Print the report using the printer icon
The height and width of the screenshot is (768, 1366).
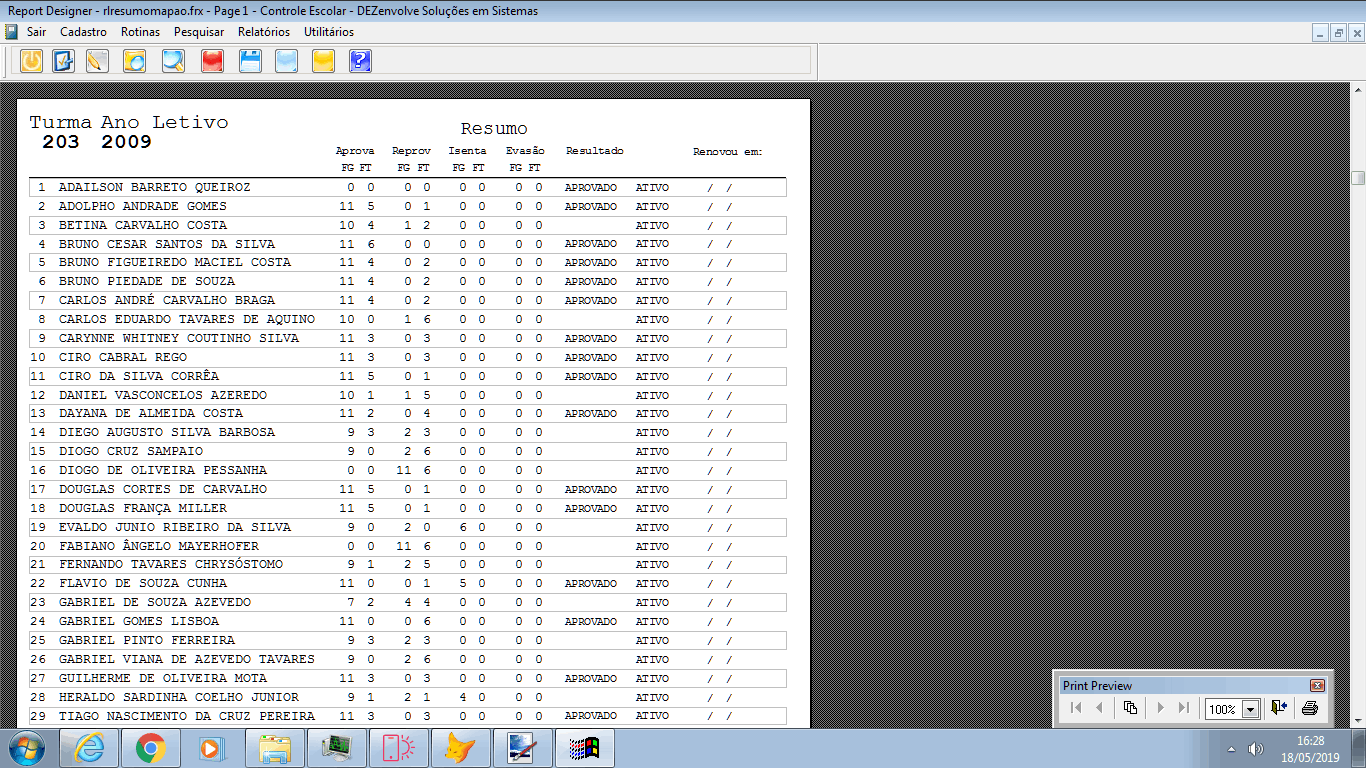pyautogui.click(x=1310, y=708)
